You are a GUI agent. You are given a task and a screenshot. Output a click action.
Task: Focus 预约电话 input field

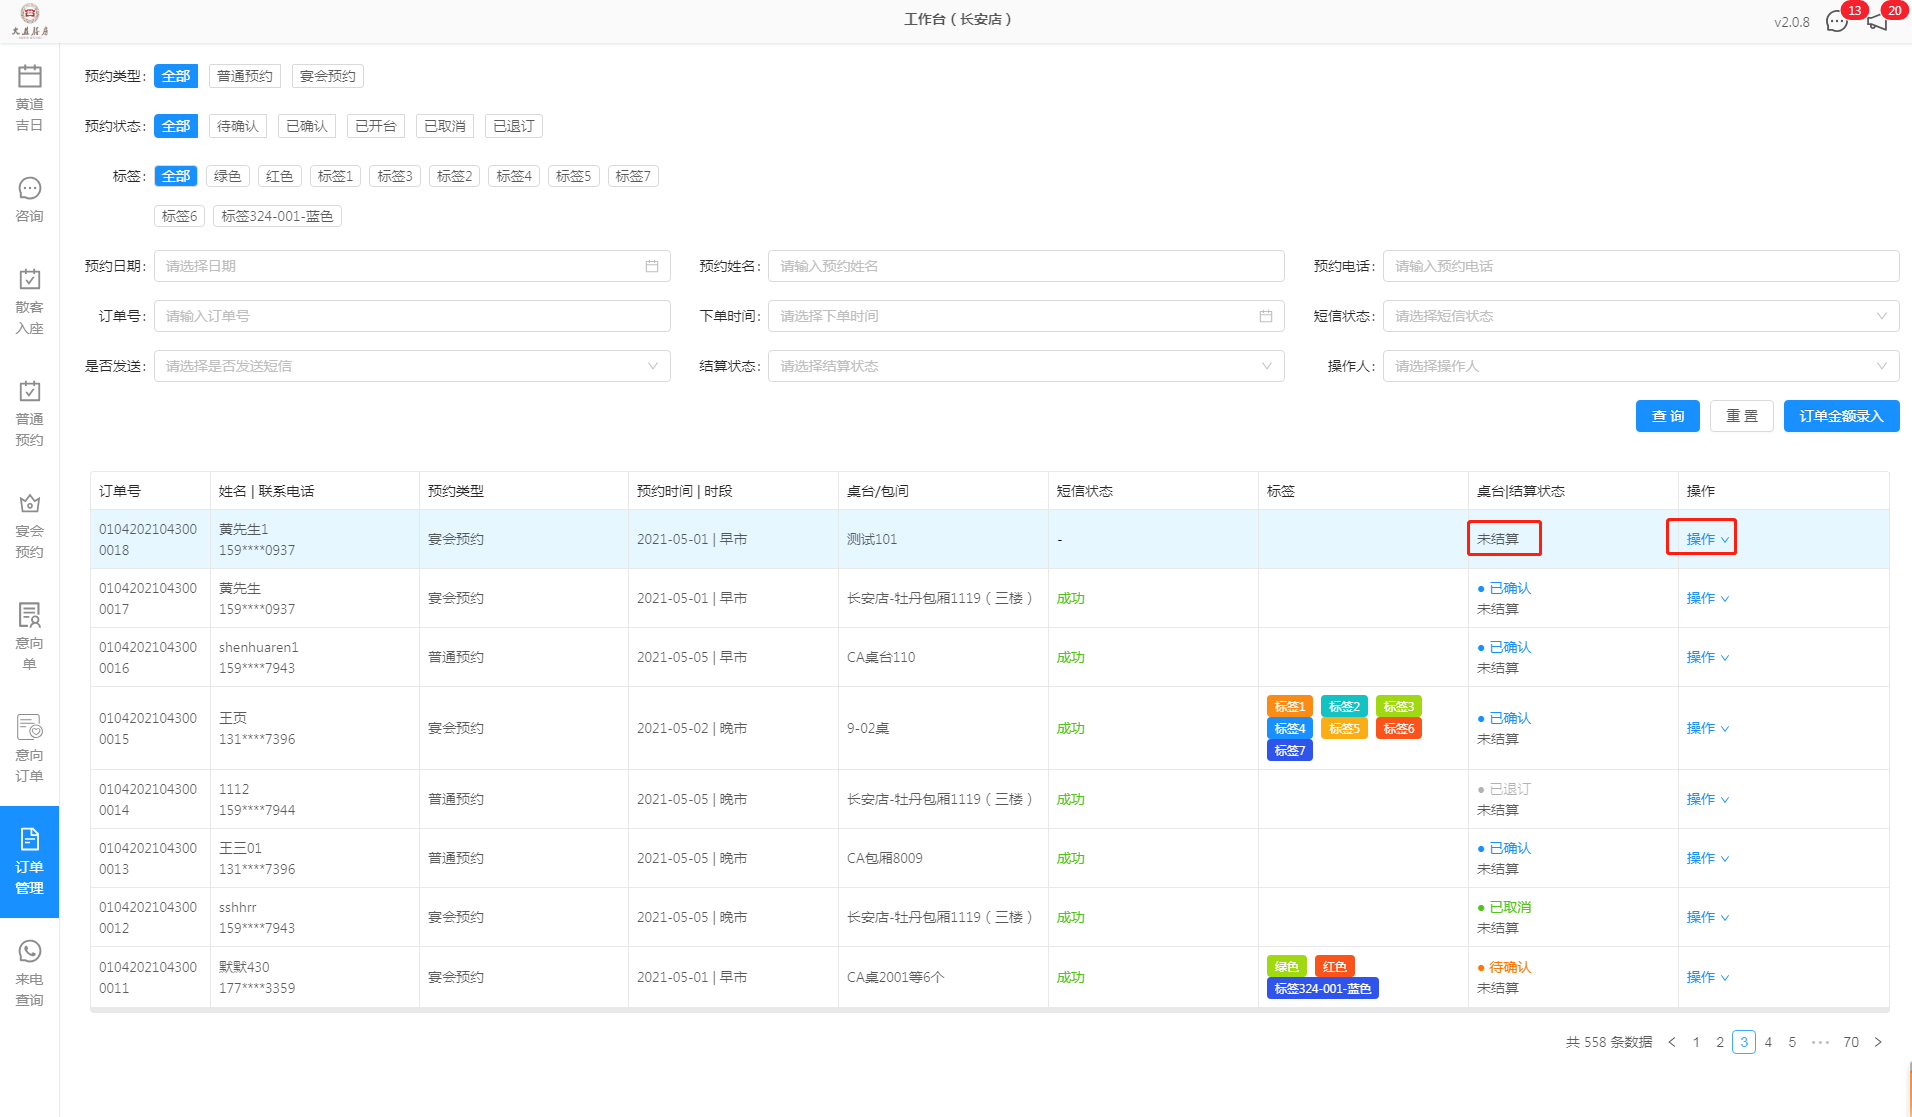(1641, 266)
